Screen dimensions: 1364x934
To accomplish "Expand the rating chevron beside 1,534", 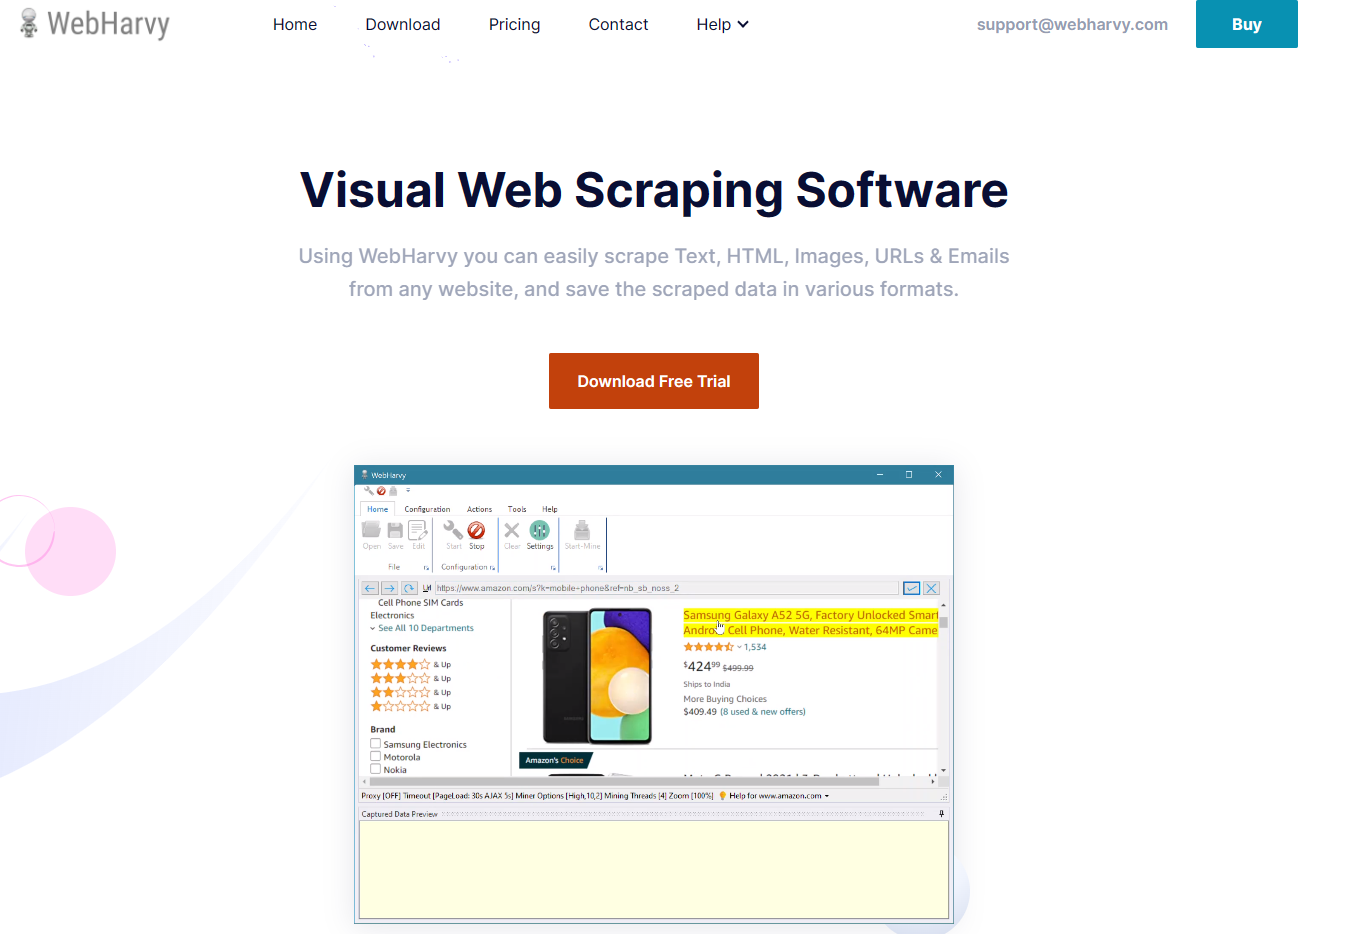I will pyautogui.click(x=740, y=647).
